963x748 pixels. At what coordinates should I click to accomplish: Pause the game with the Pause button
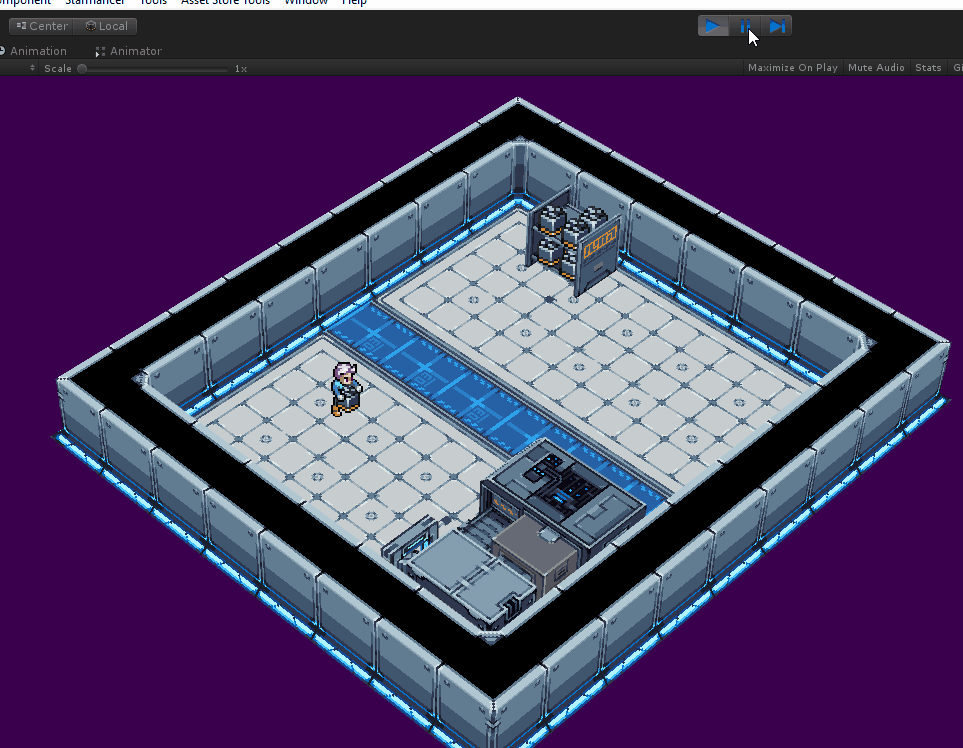click(745, 26)
